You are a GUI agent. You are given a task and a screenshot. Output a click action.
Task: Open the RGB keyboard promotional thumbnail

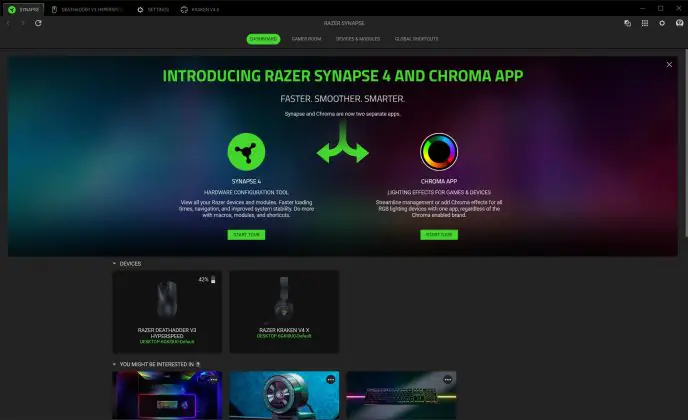401,395
